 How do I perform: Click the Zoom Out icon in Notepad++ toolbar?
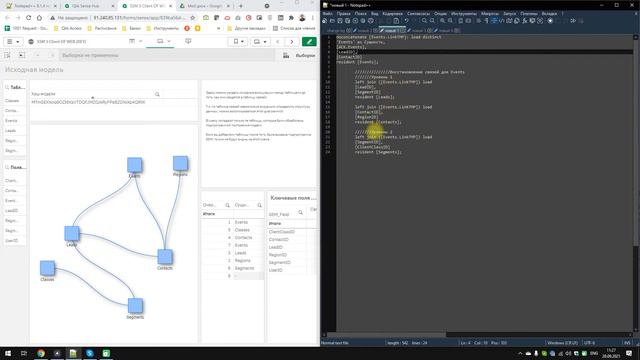[x=450, y=21]
